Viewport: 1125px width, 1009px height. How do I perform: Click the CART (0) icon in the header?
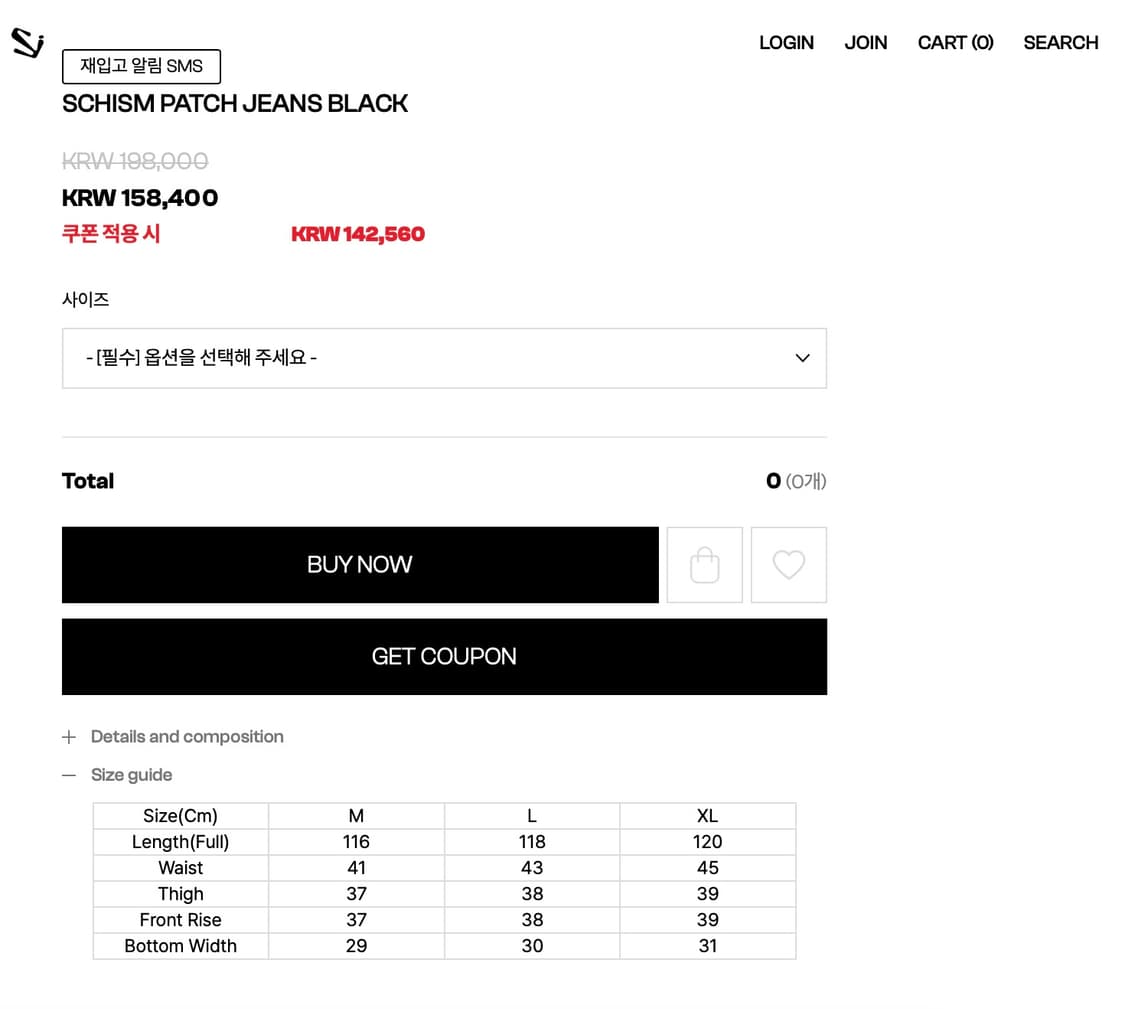[955, 43]
